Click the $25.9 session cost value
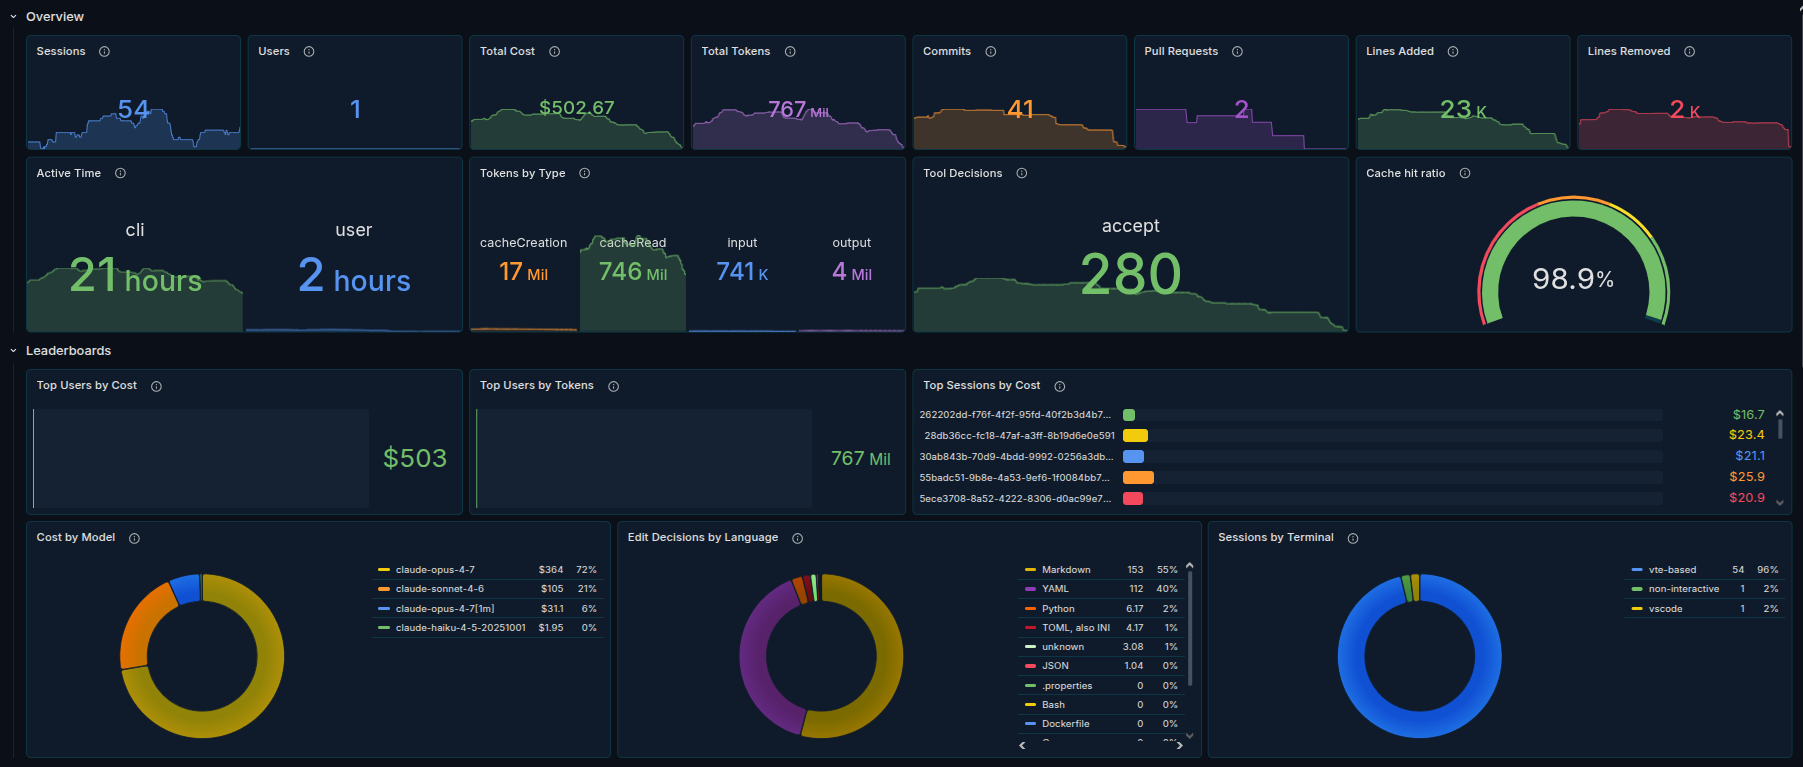This screenshot has height=767, width=1803. 1747,477
